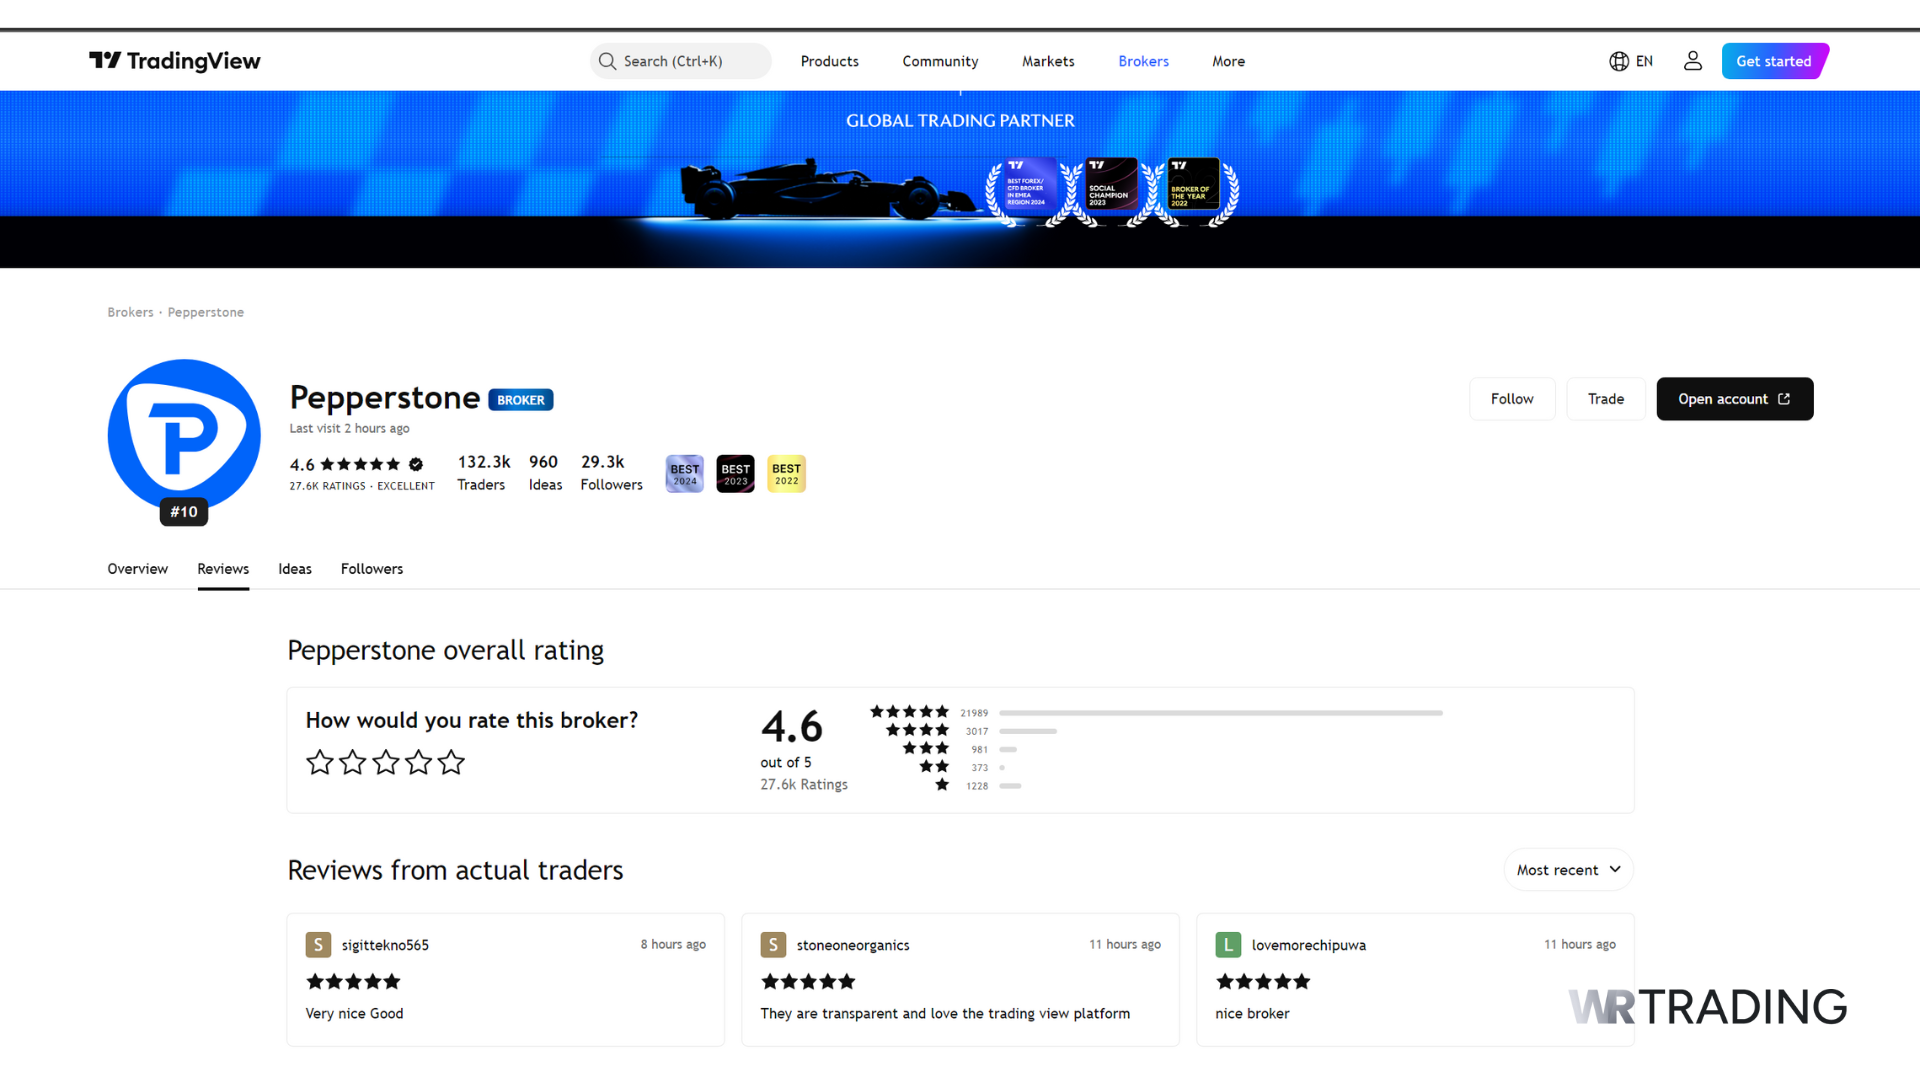Switch to the Ideas tab
1920x1080 pixels.
pyautogui.click(x=295, y=569)
